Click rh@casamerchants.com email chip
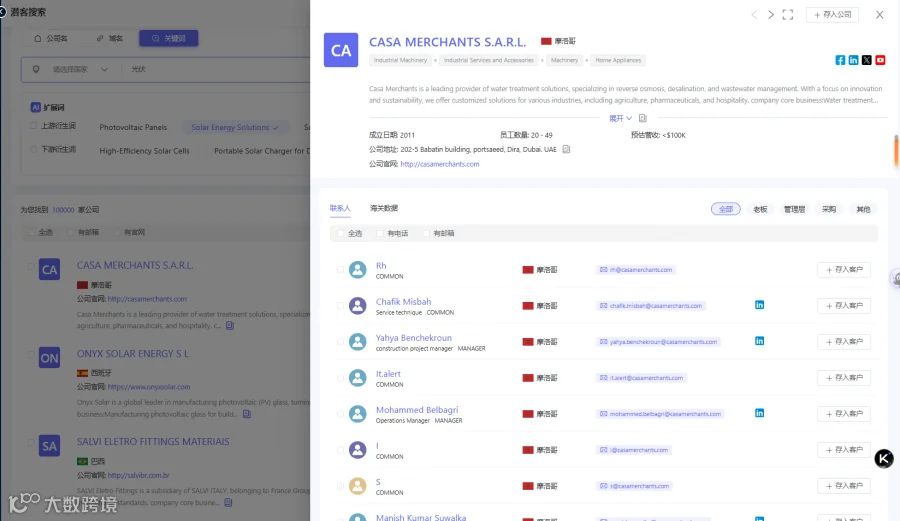 click(635, 270)
